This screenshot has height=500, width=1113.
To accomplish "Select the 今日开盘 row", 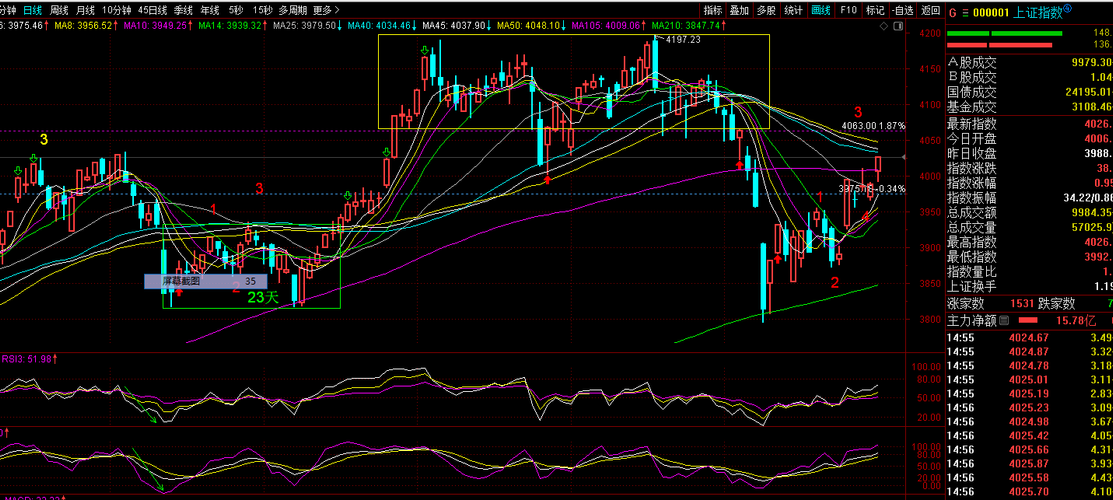I will tap(1029, 138).
